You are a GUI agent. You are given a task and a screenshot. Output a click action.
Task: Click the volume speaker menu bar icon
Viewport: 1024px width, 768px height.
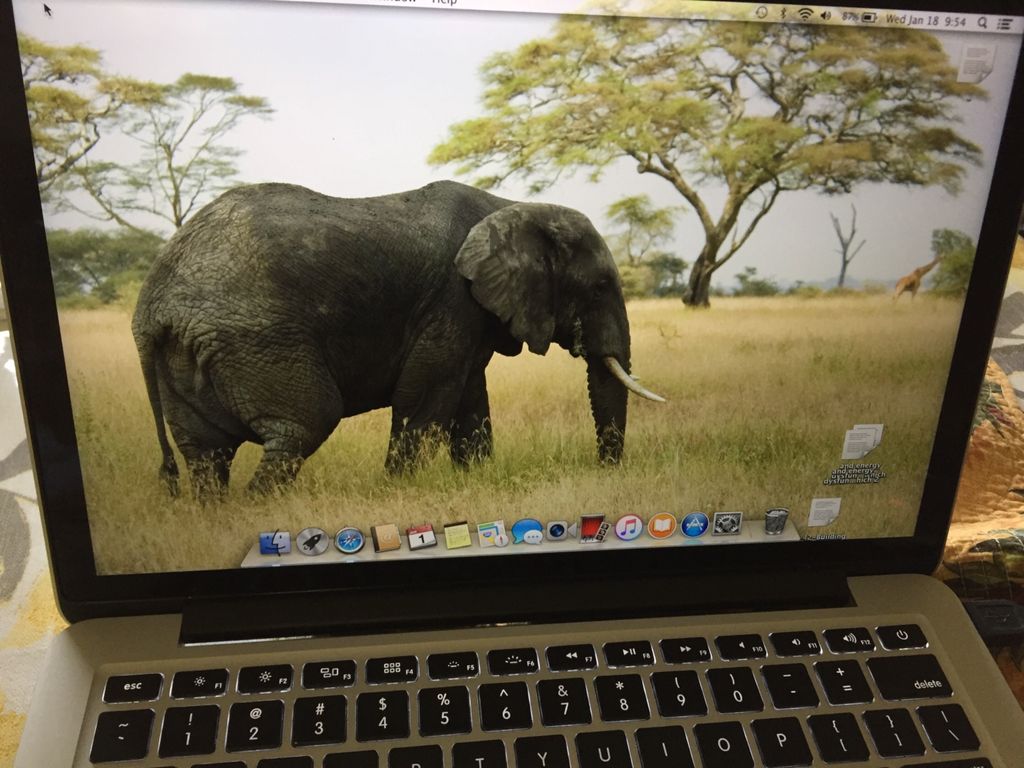pos(826,16)
